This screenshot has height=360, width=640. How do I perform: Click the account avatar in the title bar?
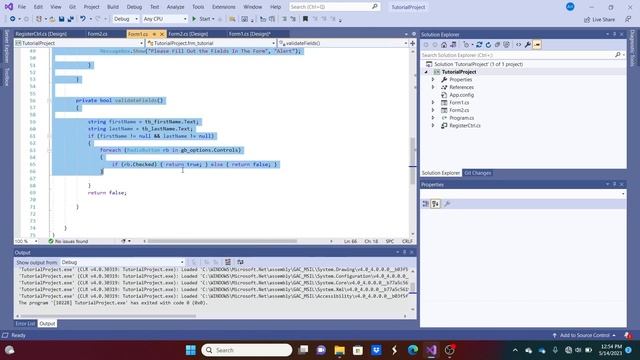point(570,7)
